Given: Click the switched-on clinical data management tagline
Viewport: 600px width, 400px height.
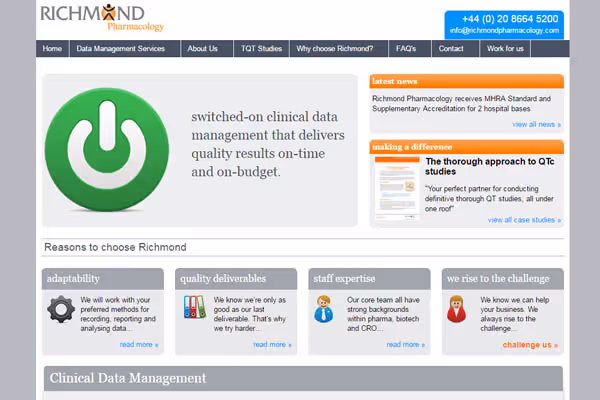Looking at the screenshot, I should [268, 144].
